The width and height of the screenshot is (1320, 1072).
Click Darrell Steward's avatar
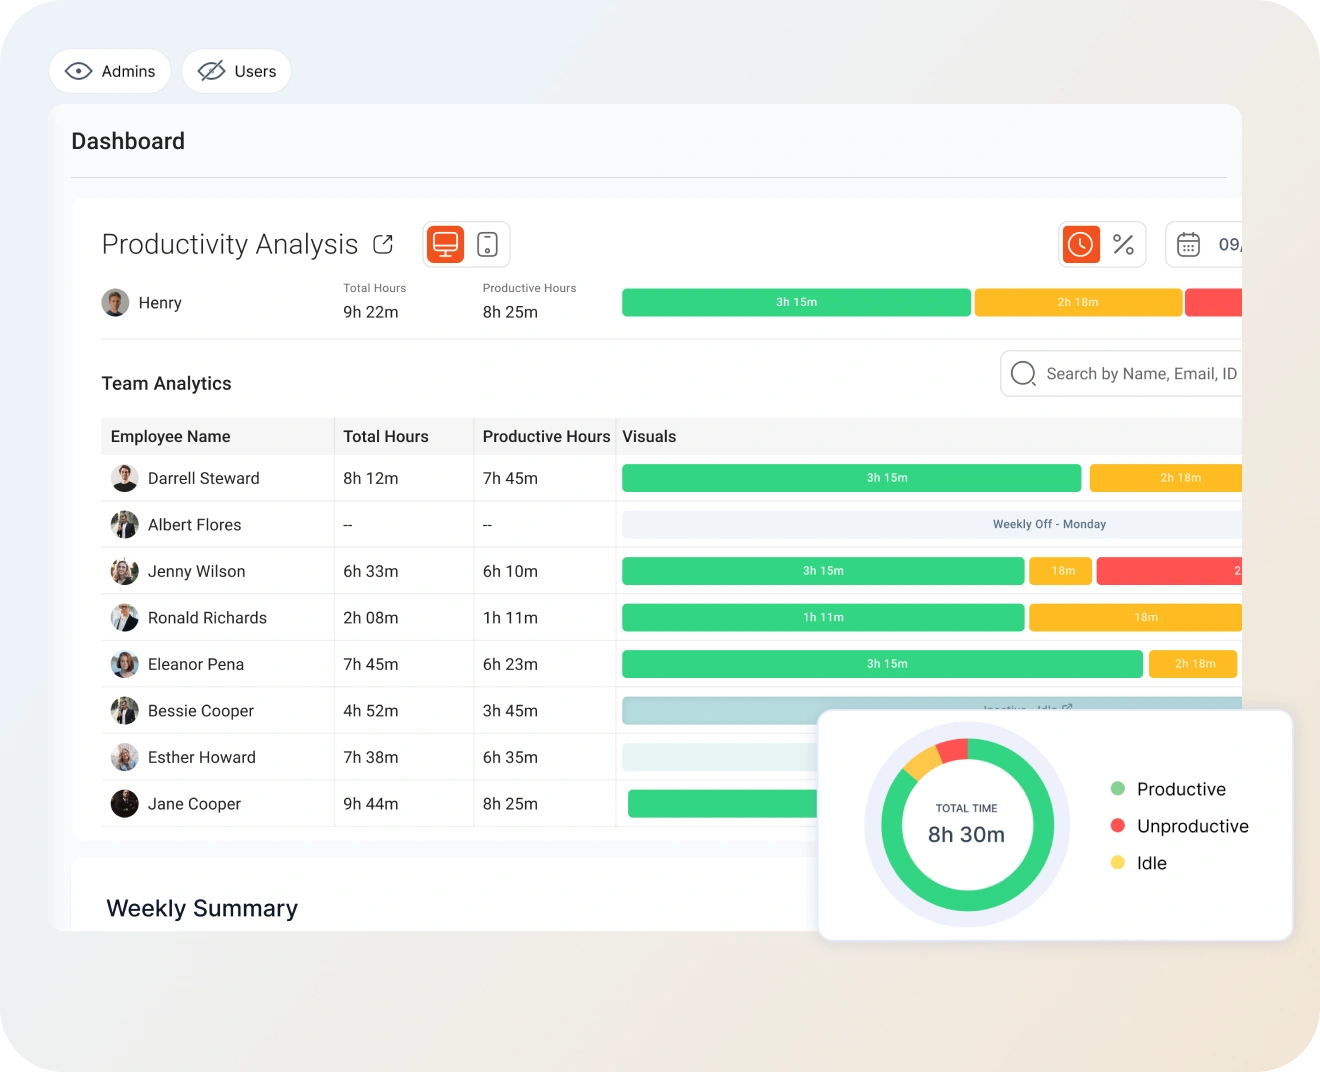125,478
